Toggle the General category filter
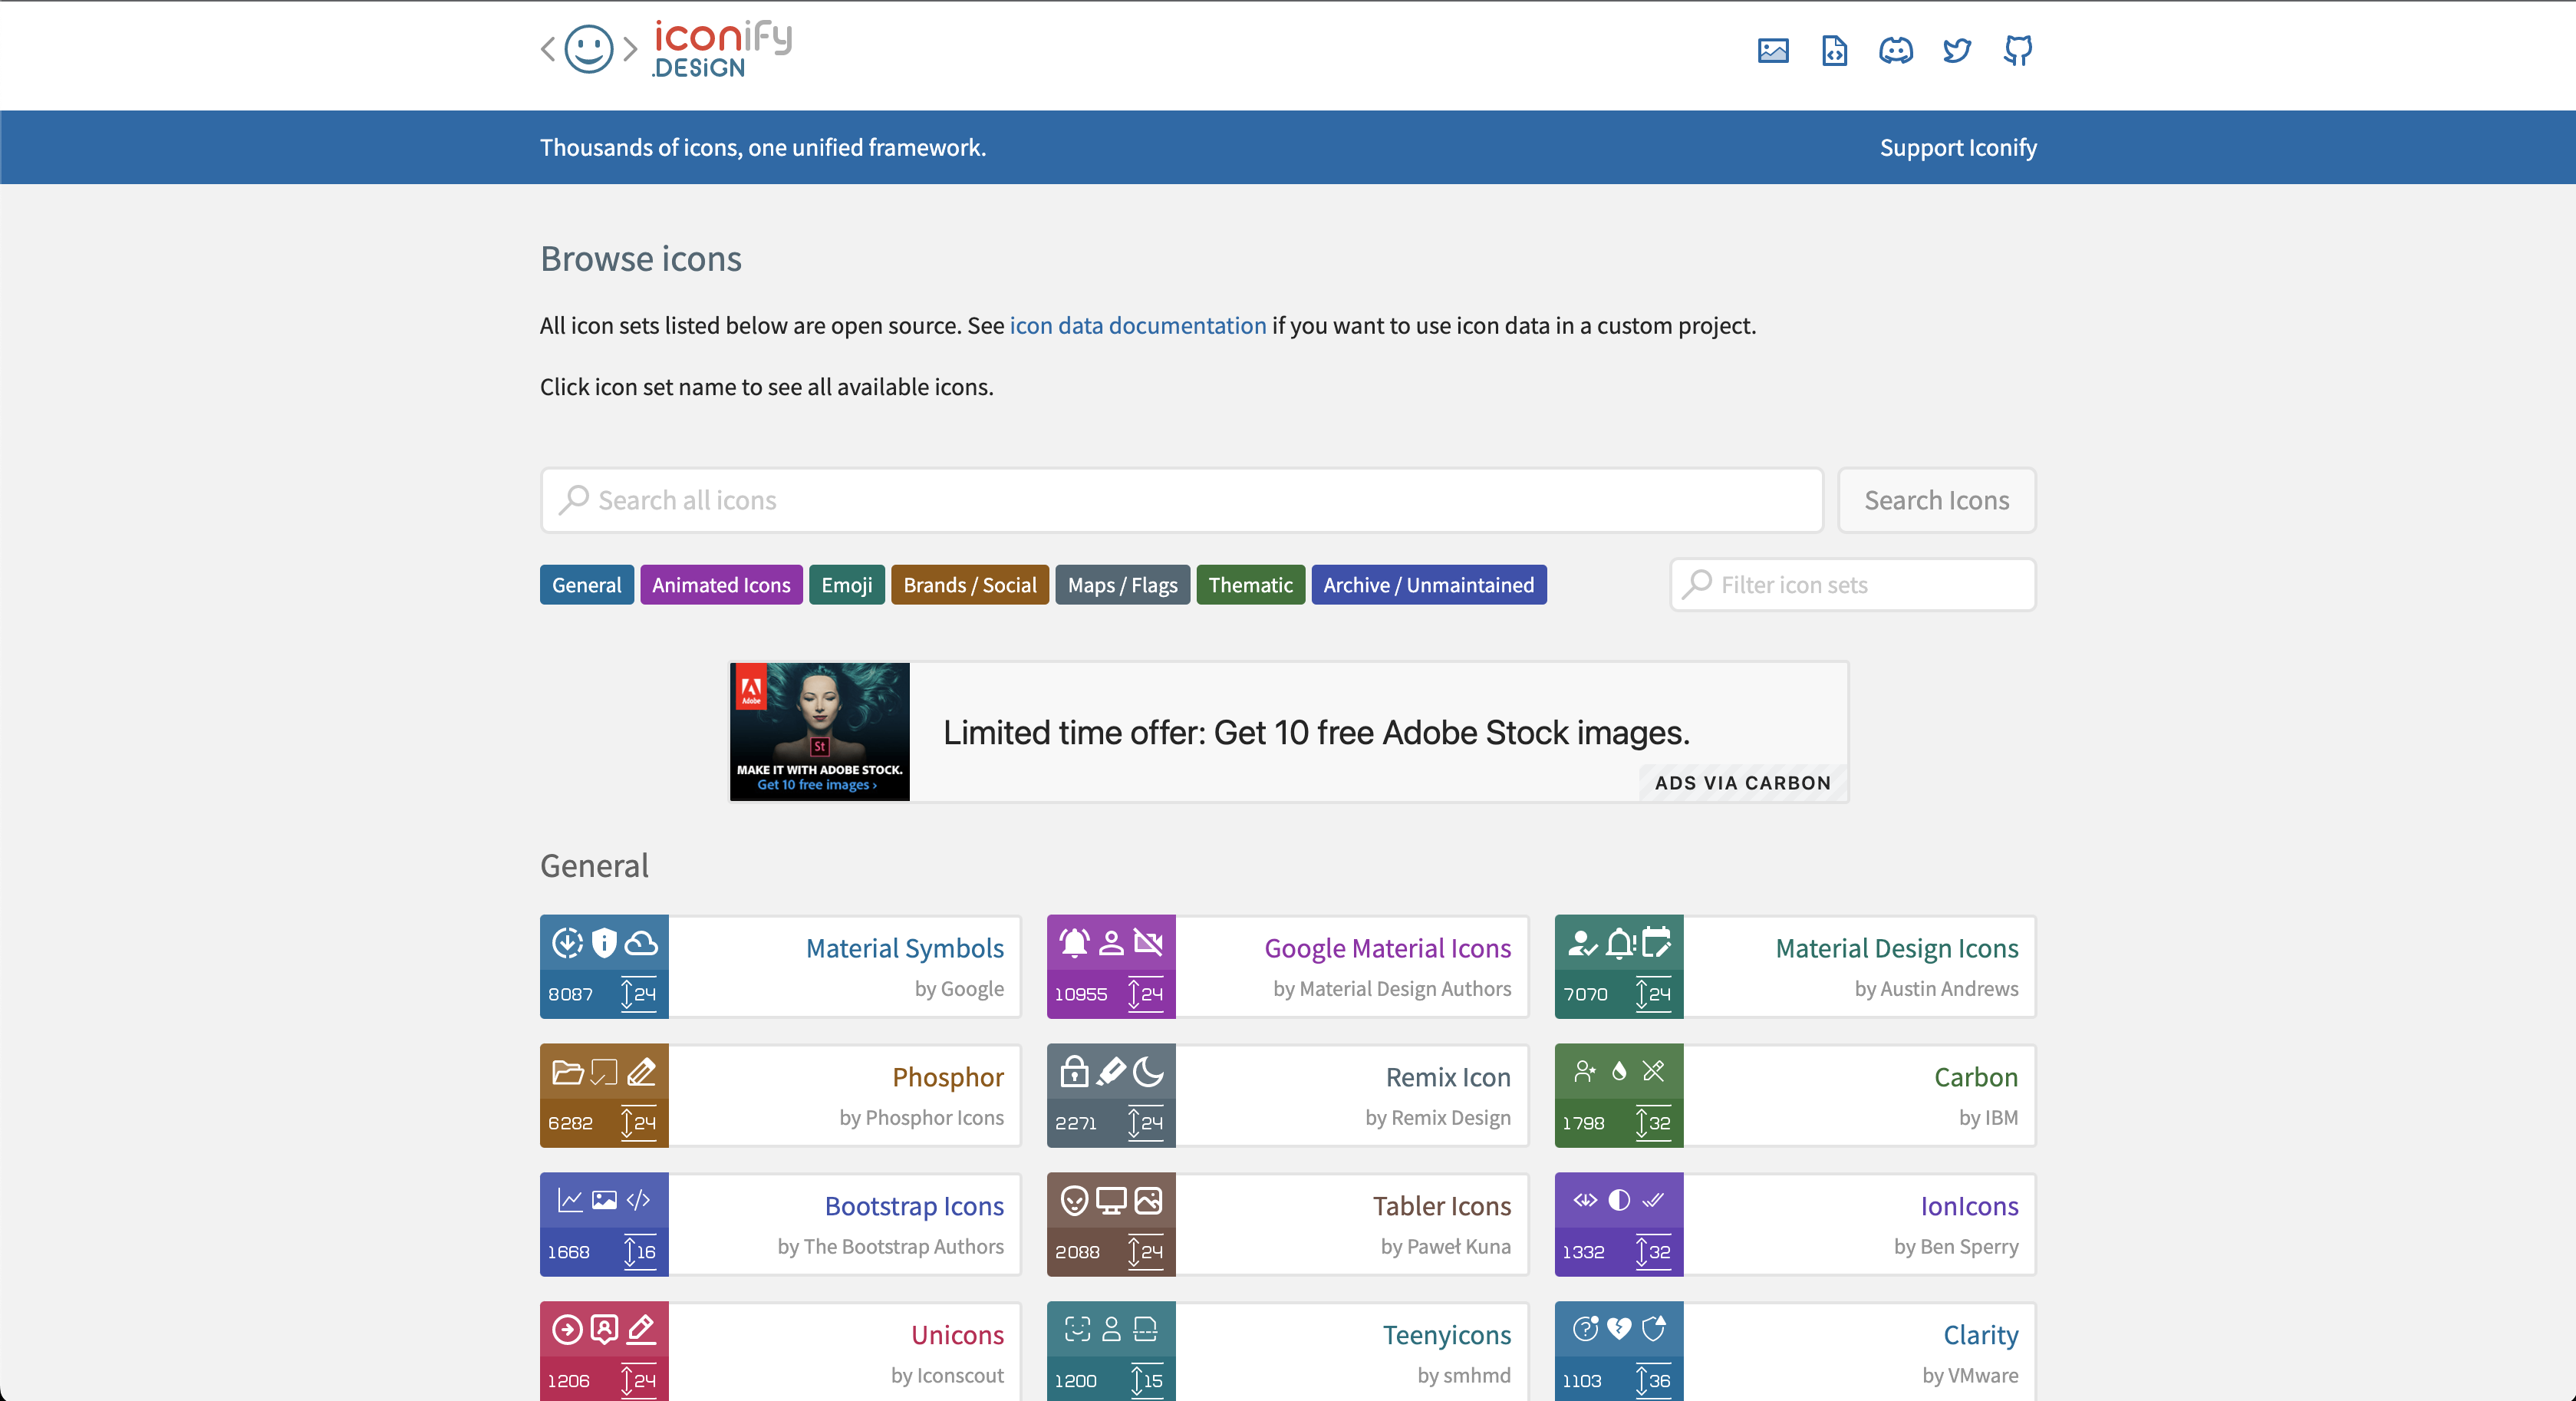 point(586,583)
